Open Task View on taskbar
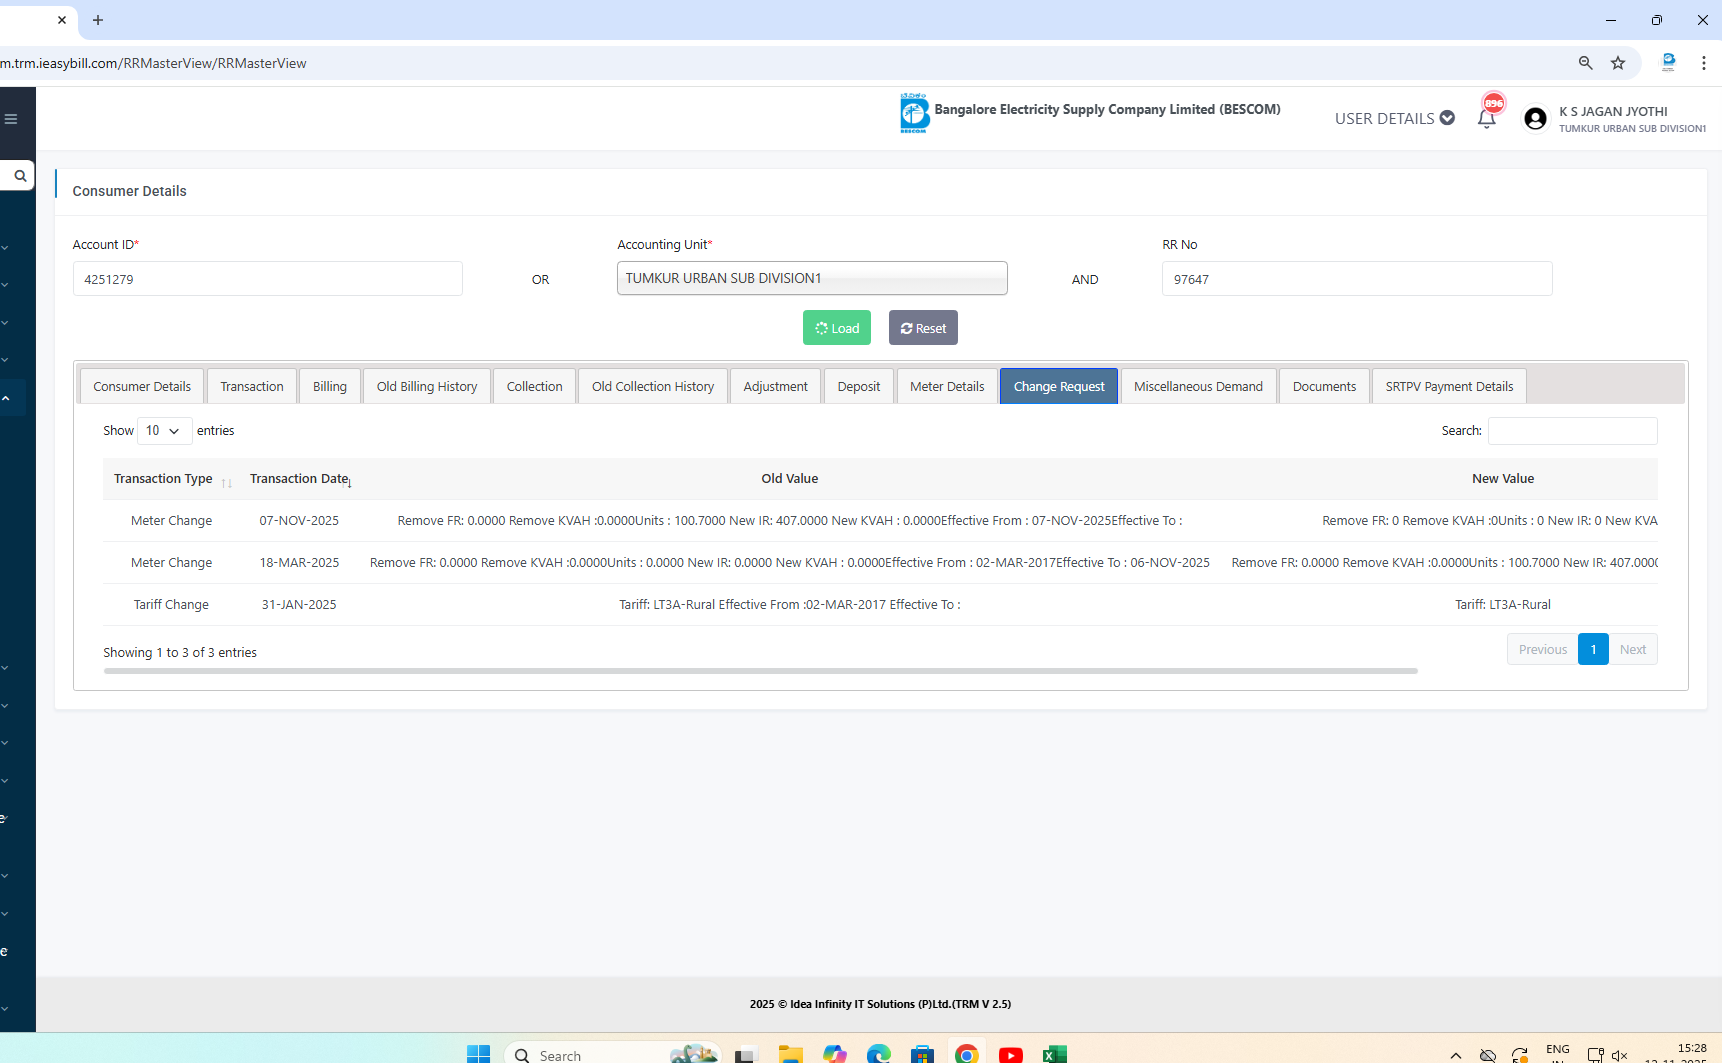The width and height of the screenshot is (1722, 1063). click(745, 1054)
